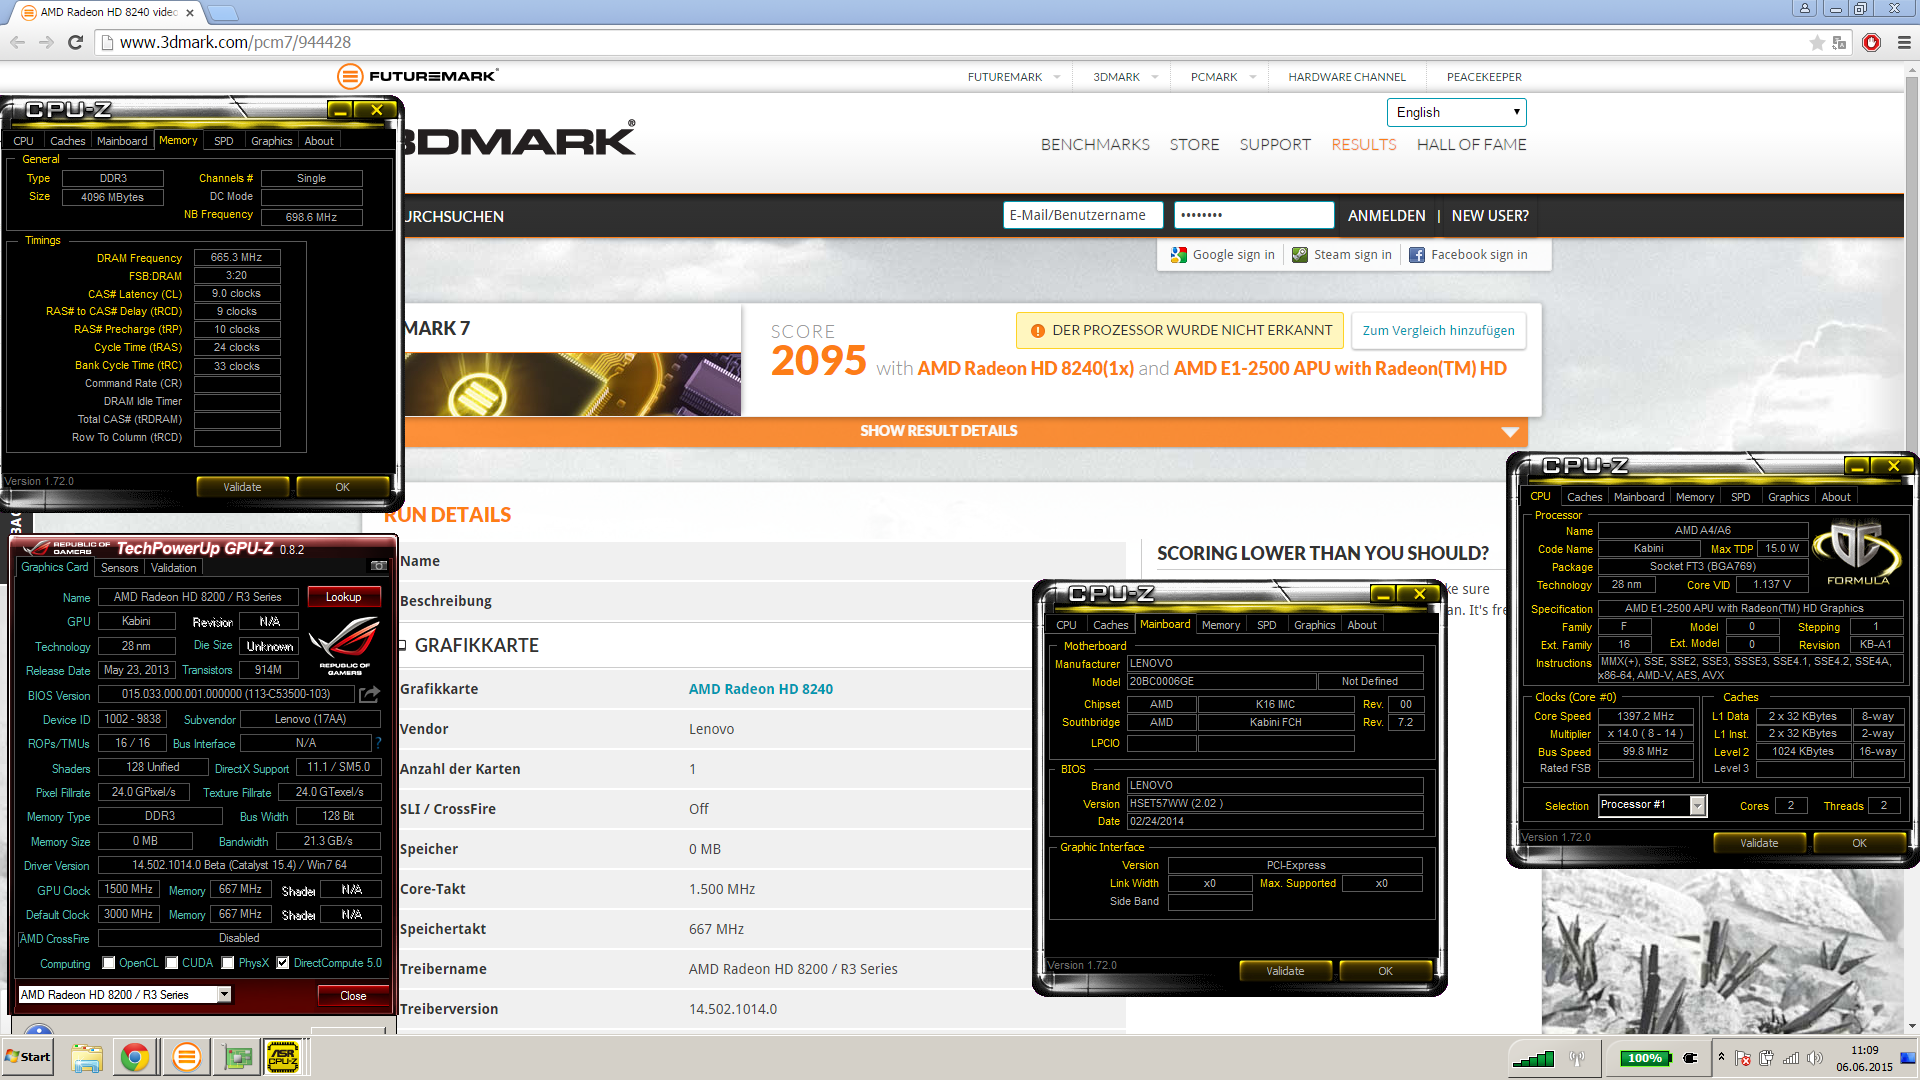Open Caches tab in Mainboard CPU-Z window

pyautogui.click(x=1110, y=625)
